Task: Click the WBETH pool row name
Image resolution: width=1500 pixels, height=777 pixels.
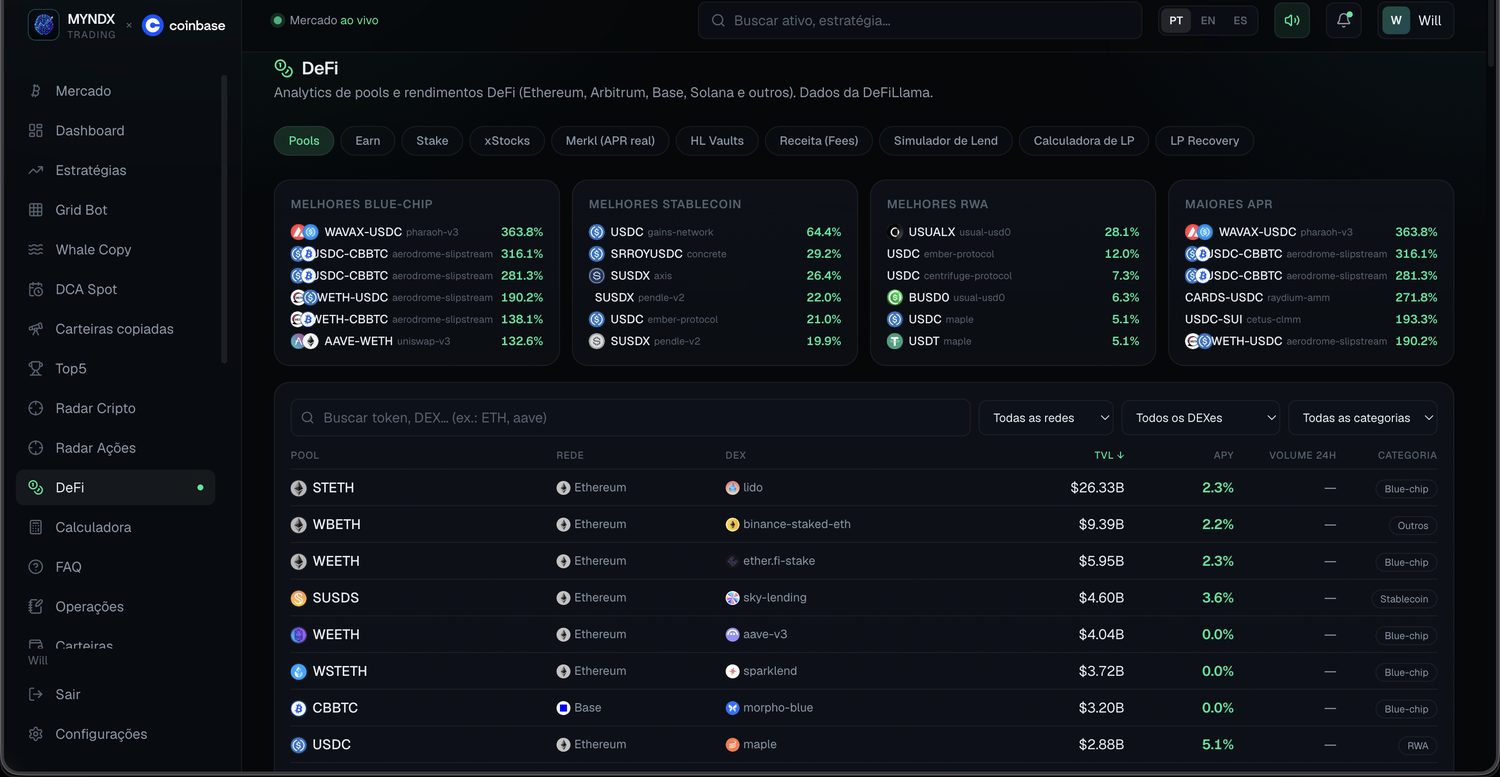Action: [336, 524]
